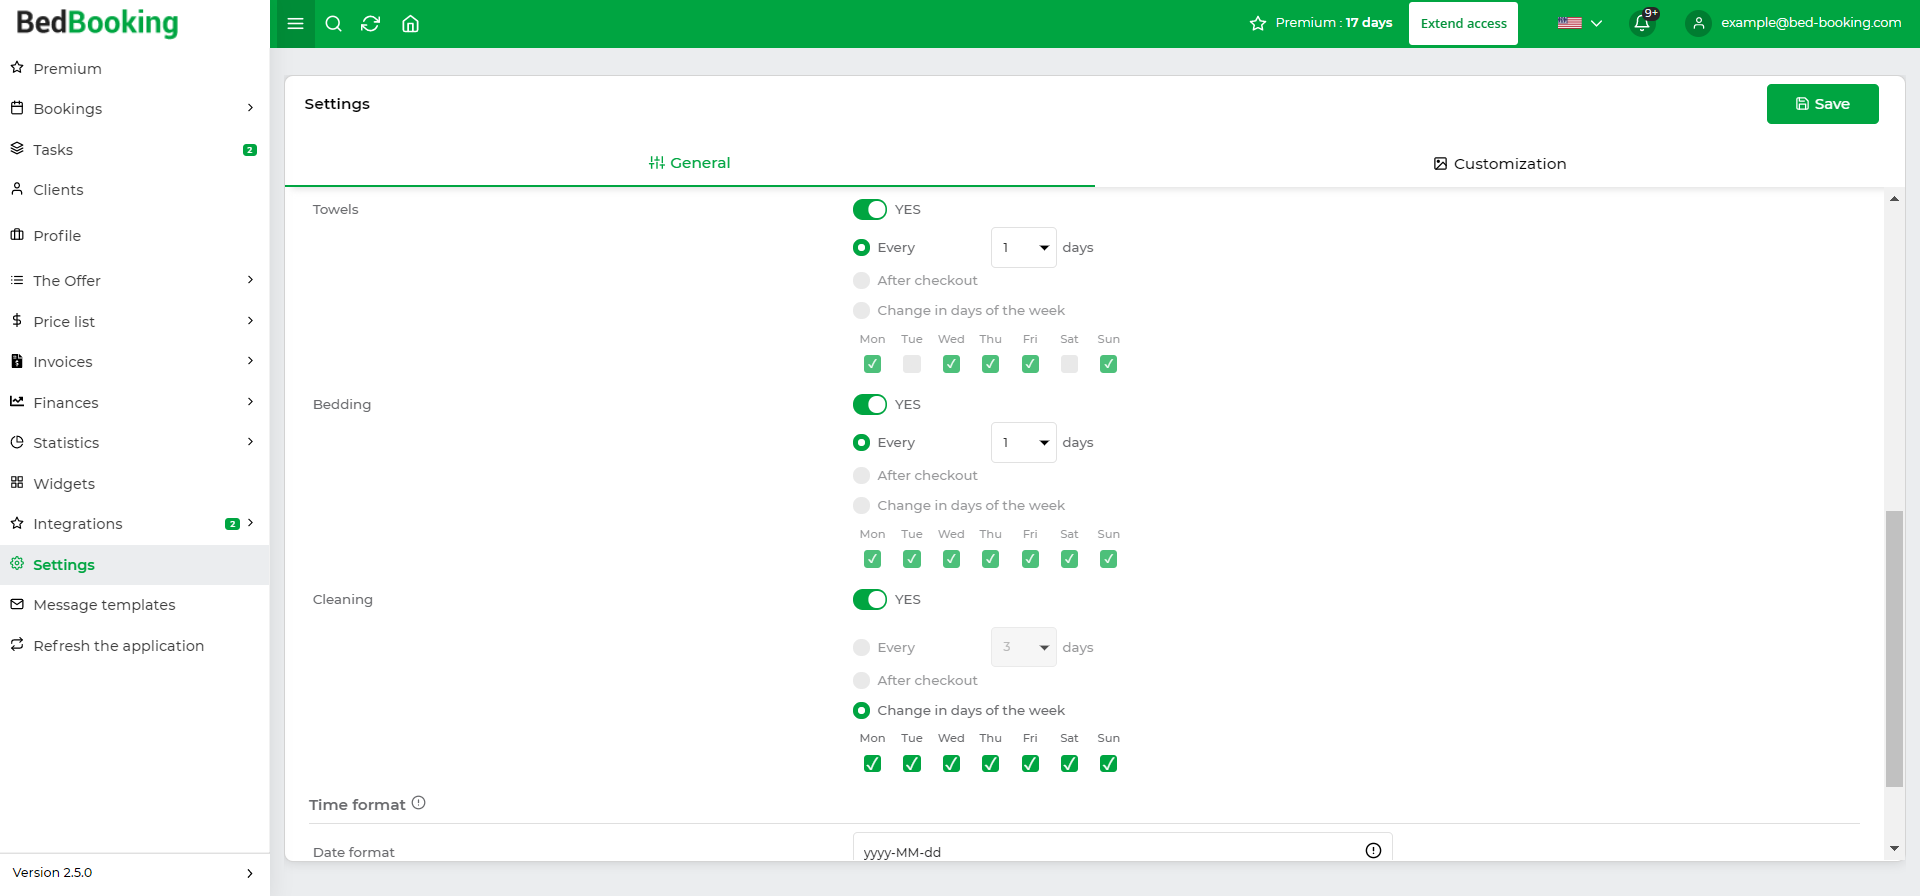This screenshot has height=896, width=1920.
Task: Click the refresh sync icon in top bar
Action: 371,24
